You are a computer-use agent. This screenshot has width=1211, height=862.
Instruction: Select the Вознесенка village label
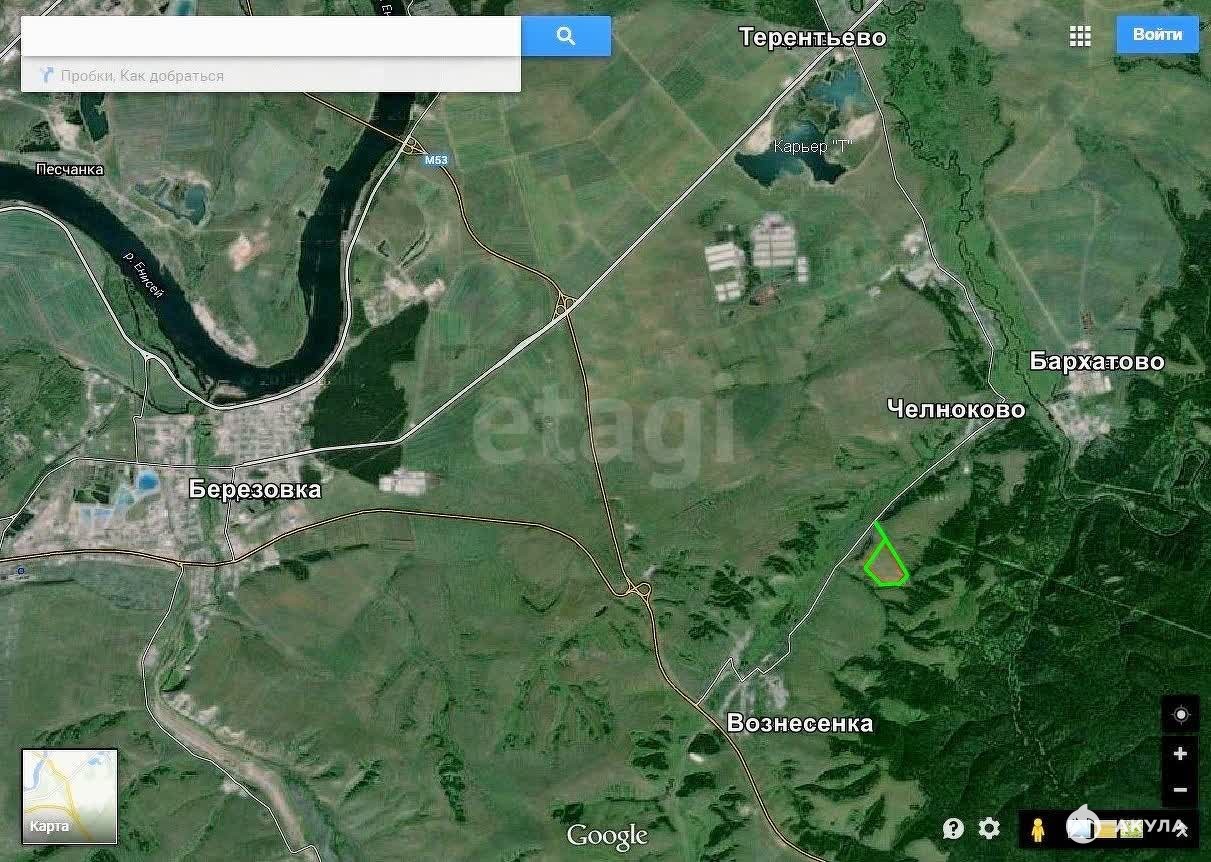pos(800,723)
